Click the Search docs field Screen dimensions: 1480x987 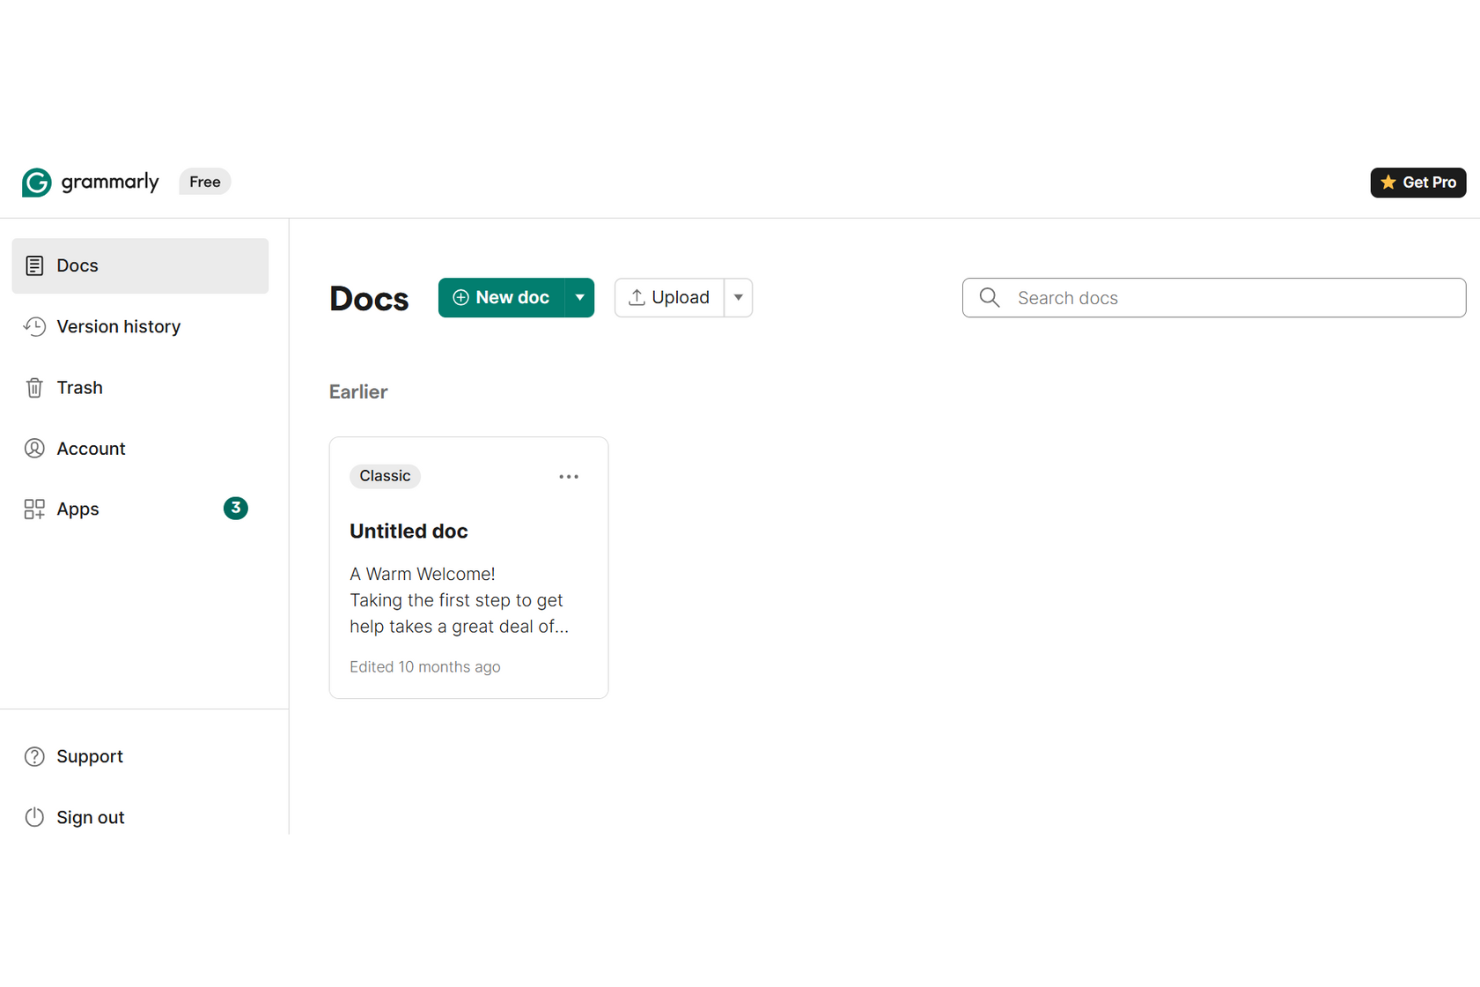pyautogui.click(x=1214, y=298)
